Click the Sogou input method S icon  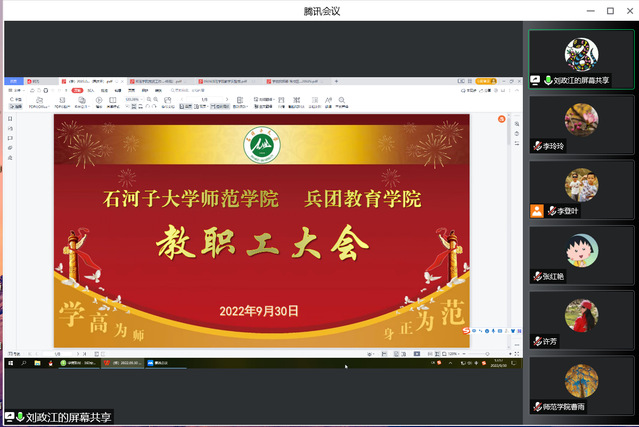click(x=466, y=331)
